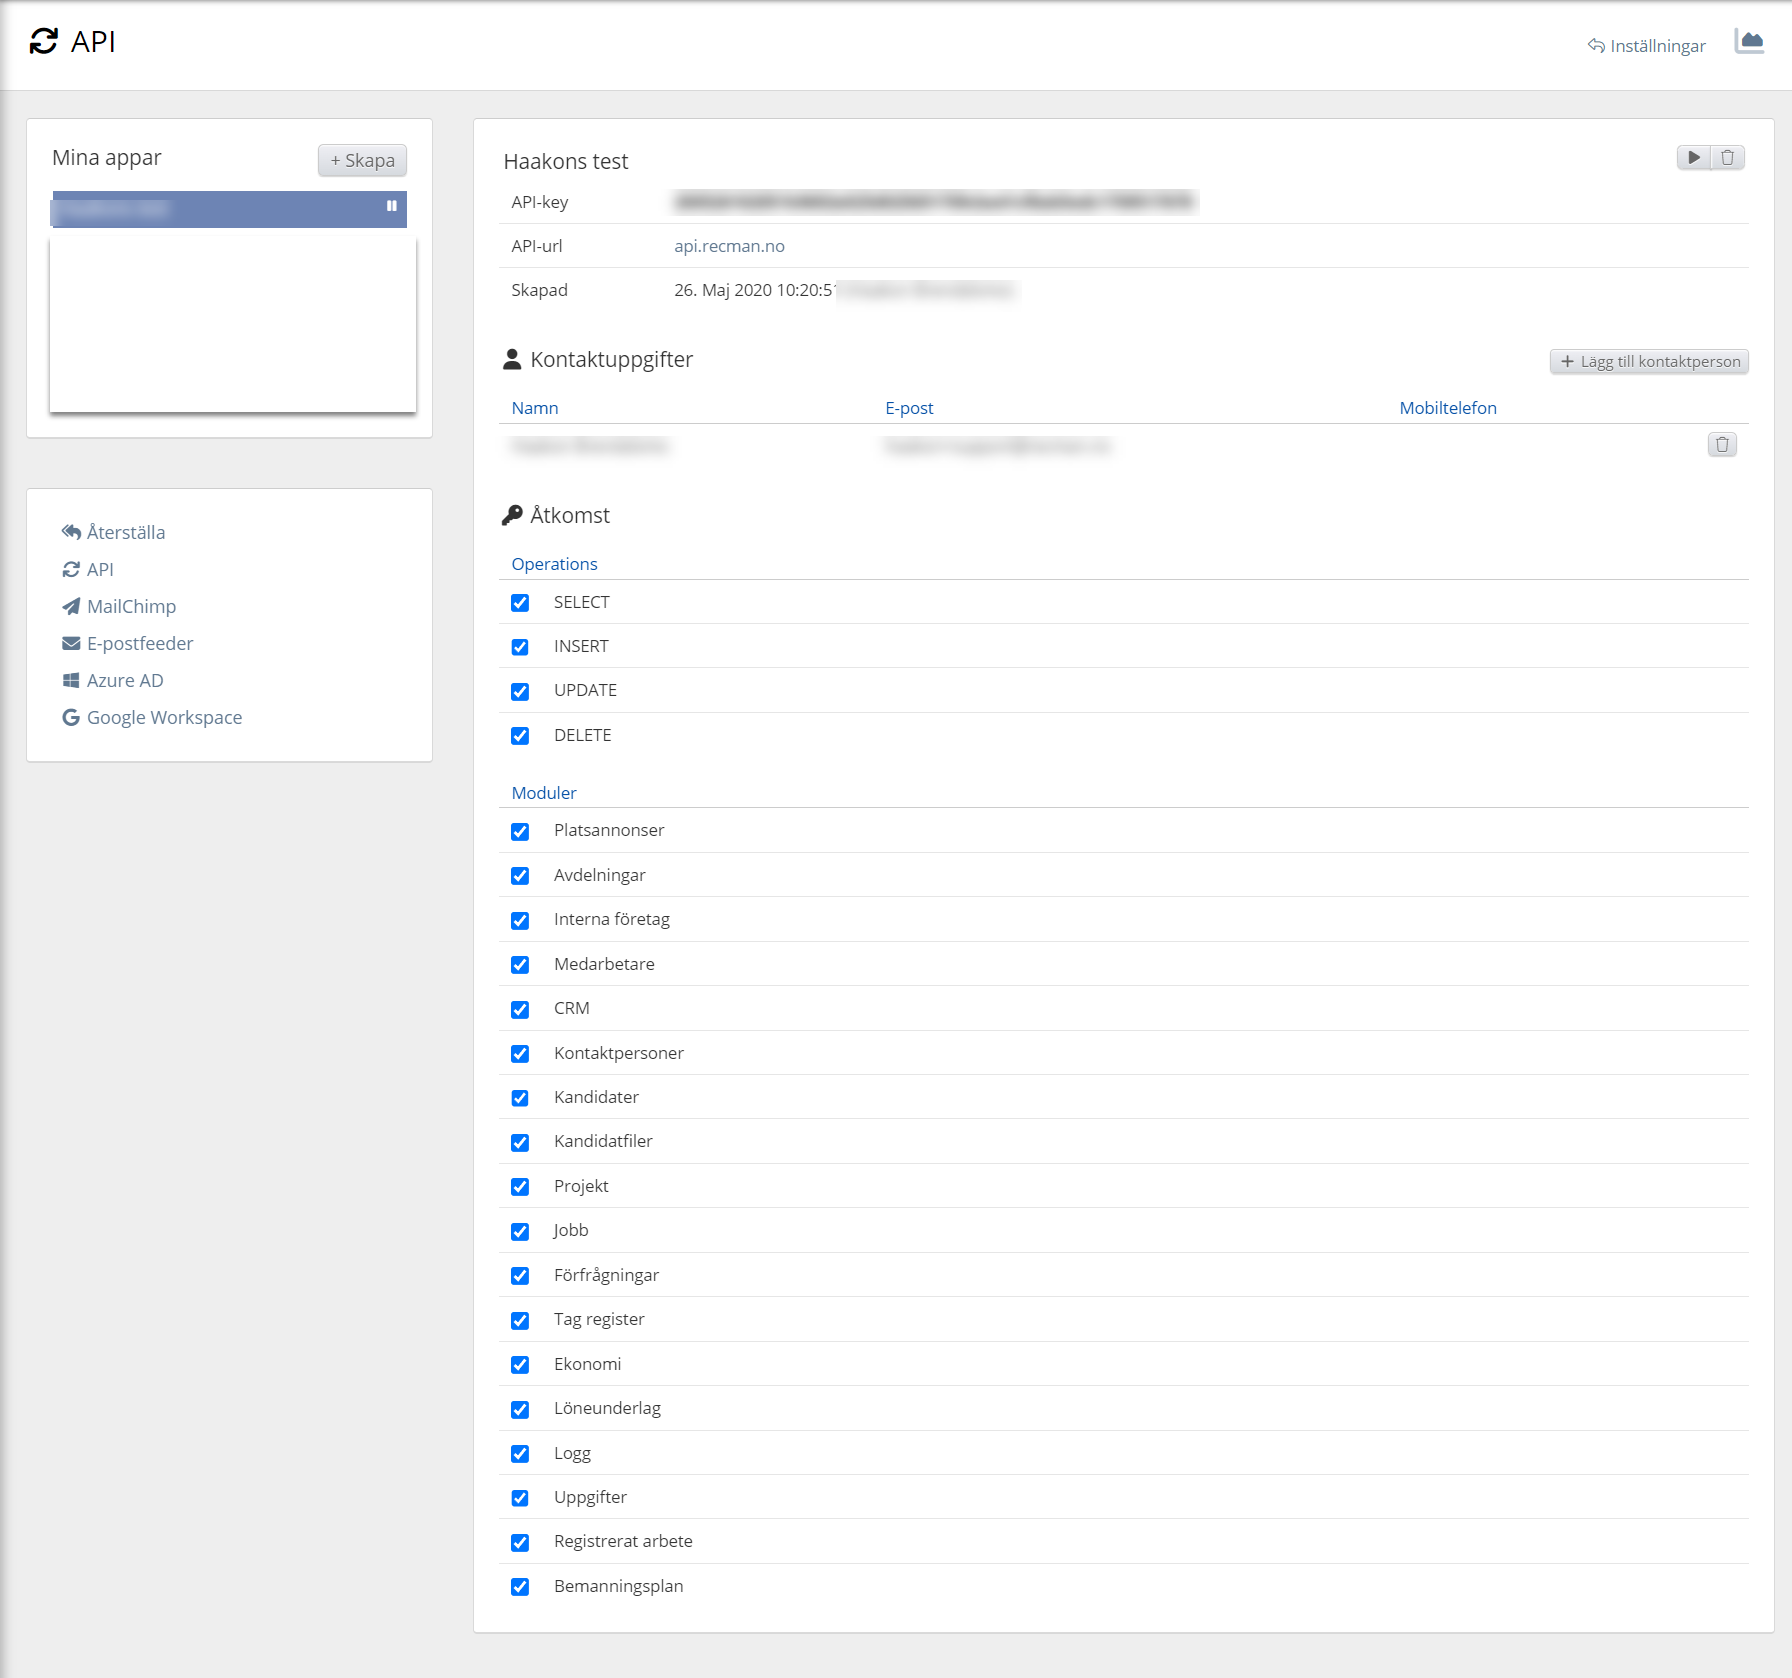Select Återställa in the sidebar
The height and width of the screenshot is (1678, 1792).
point(125,532)
